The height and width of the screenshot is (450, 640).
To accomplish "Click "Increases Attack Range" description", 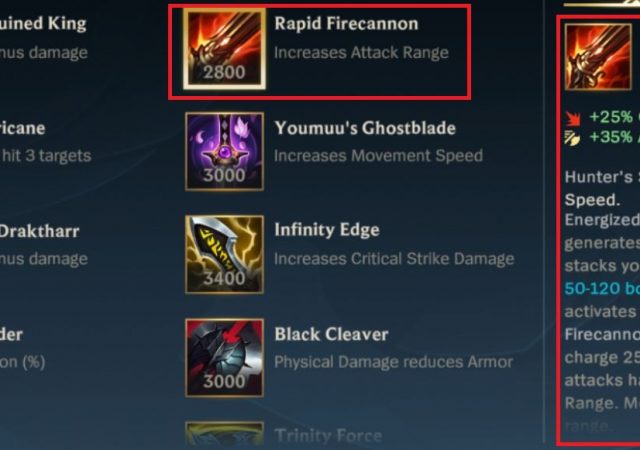I will [x=361, y=53].
